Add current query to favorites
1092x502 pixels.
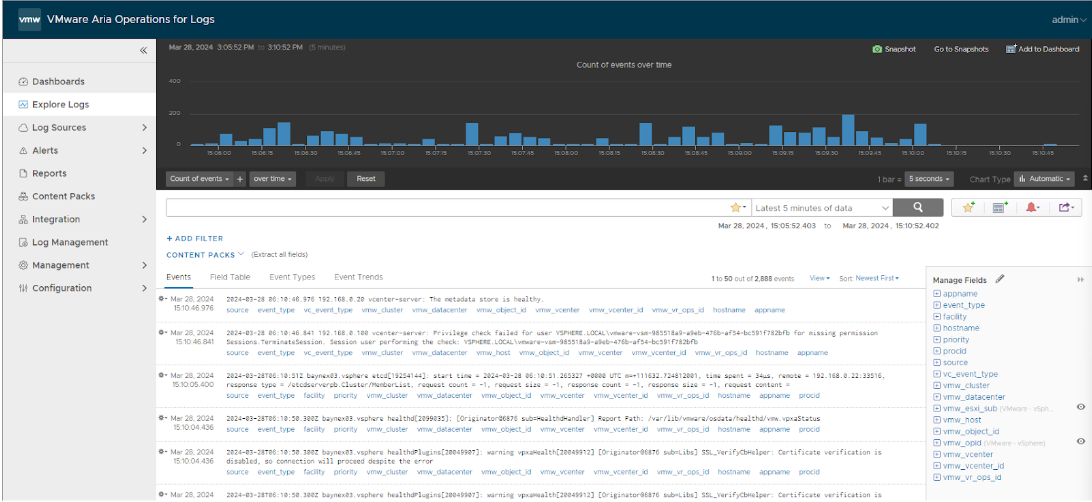point(968,207)
